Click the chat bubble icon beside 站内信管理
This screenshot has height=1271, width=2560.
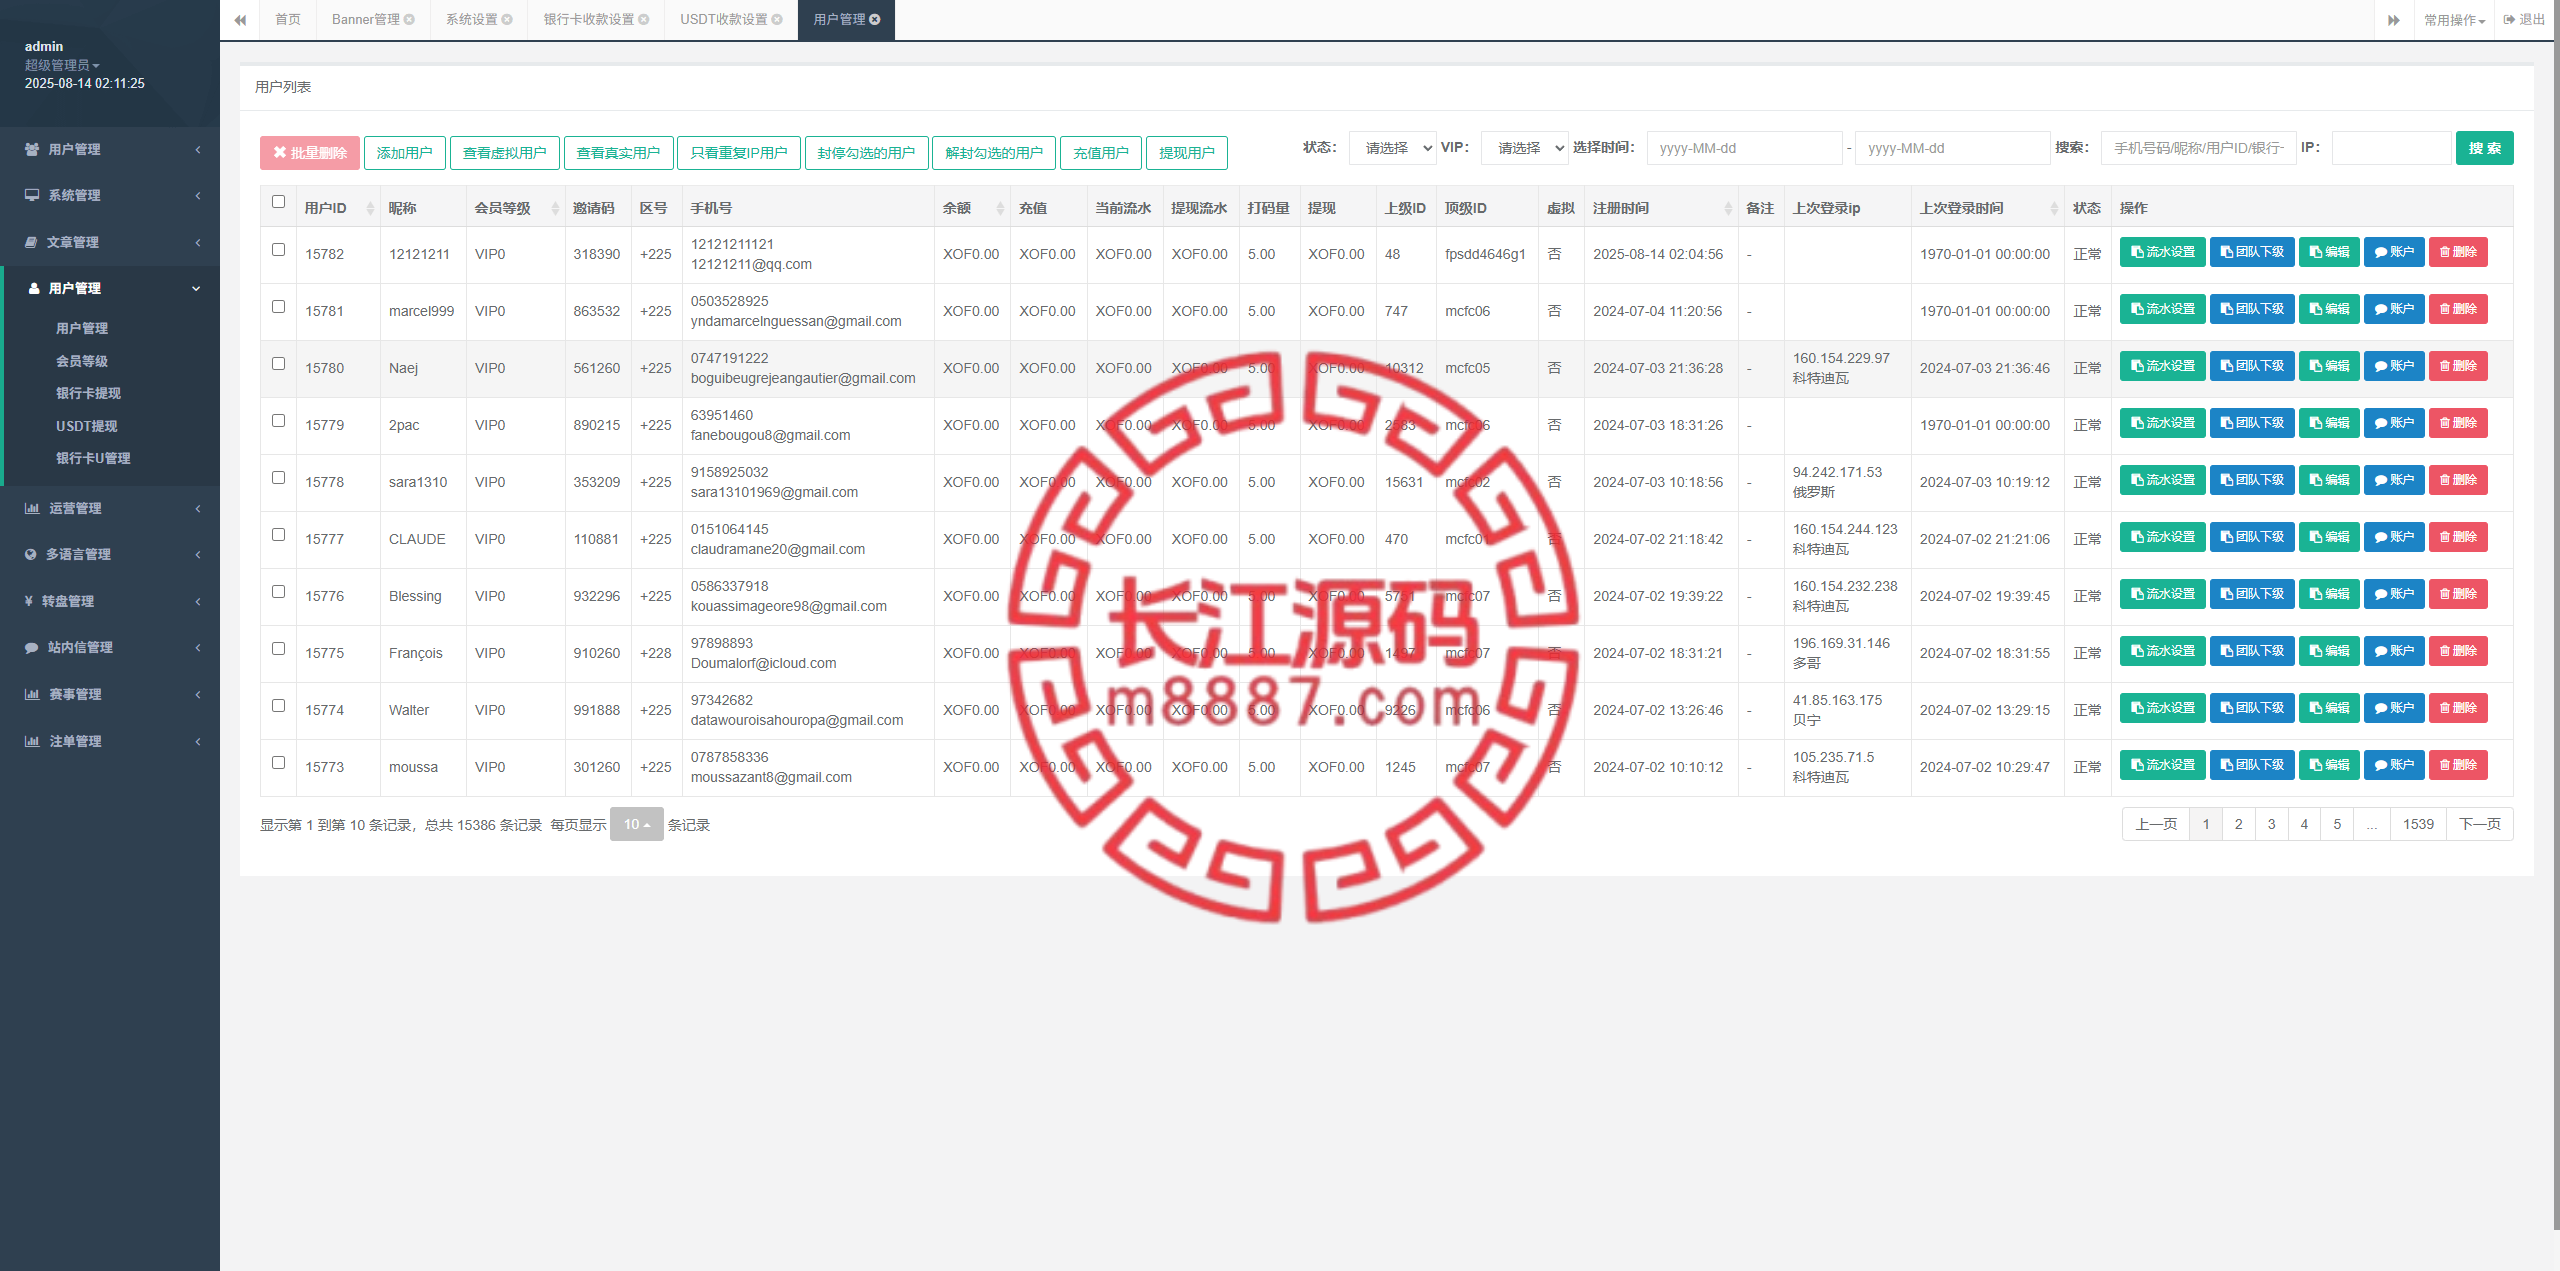tap(32, 648)
